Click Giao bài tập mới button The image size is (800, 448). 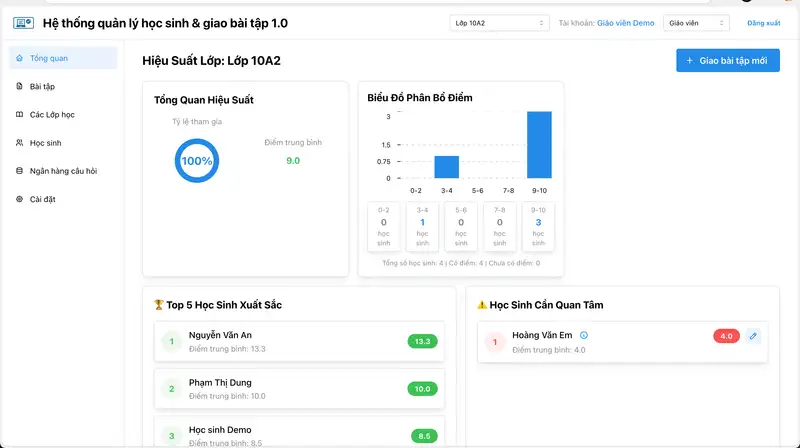(x=728, y=61)
